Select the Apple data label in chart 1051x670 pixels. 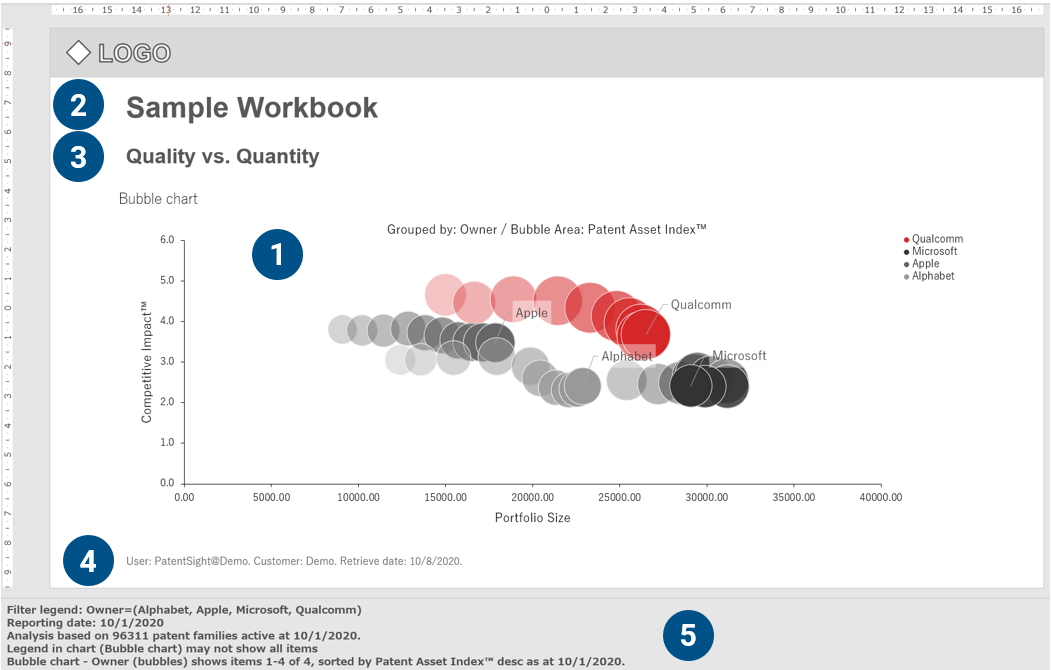pos(532,313)
